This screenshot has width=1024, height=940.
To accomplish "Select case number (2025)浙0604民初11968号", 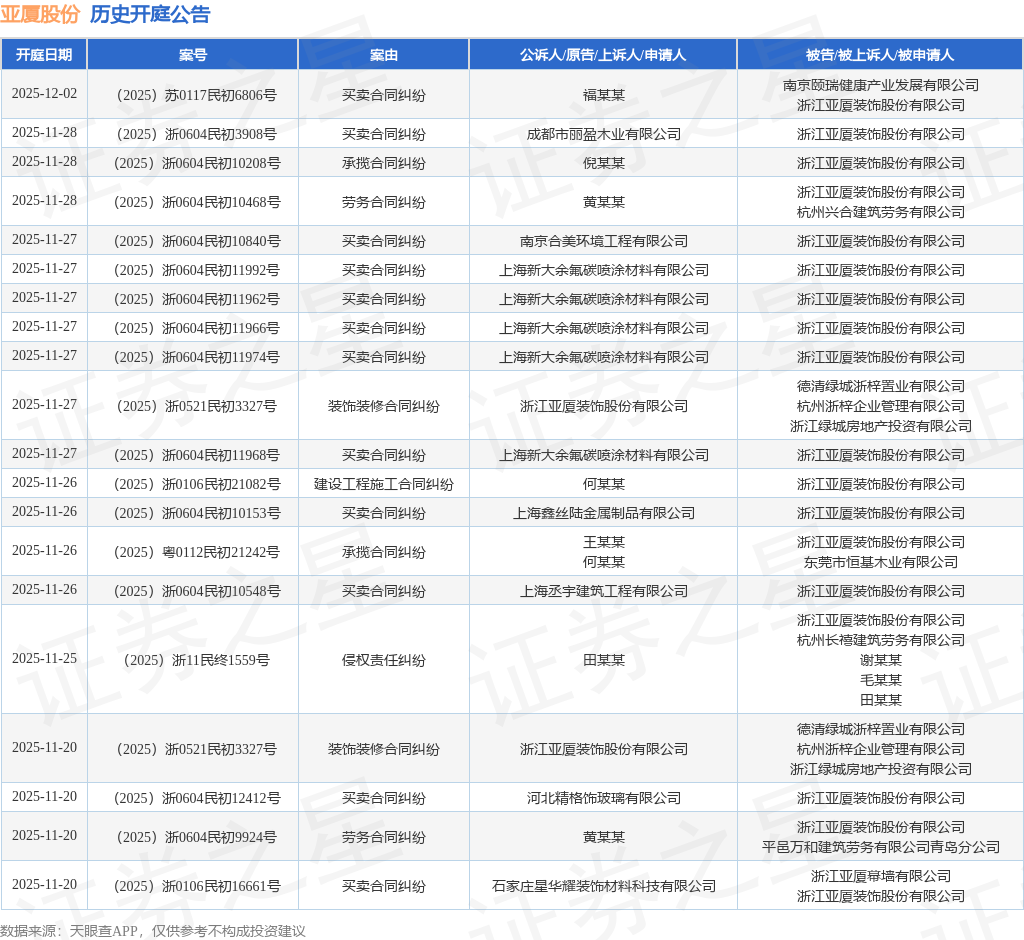I will pos(197,455).
